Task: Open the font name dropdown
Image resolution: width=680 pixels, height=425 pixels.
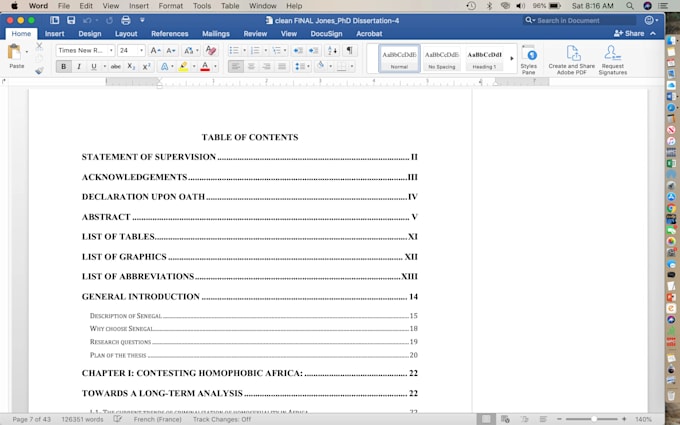Action: click(x=111, y=51)
